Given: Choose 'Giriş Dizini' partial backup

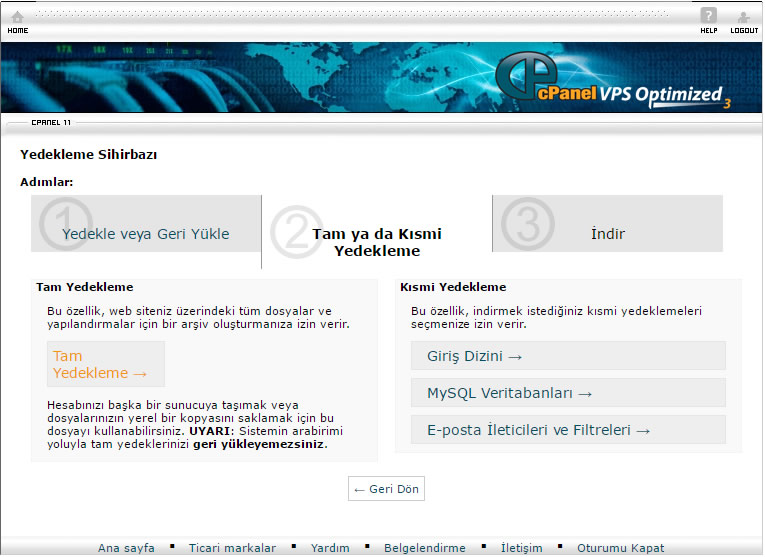Looking at the screenshot, I should [x=475, y=356].
